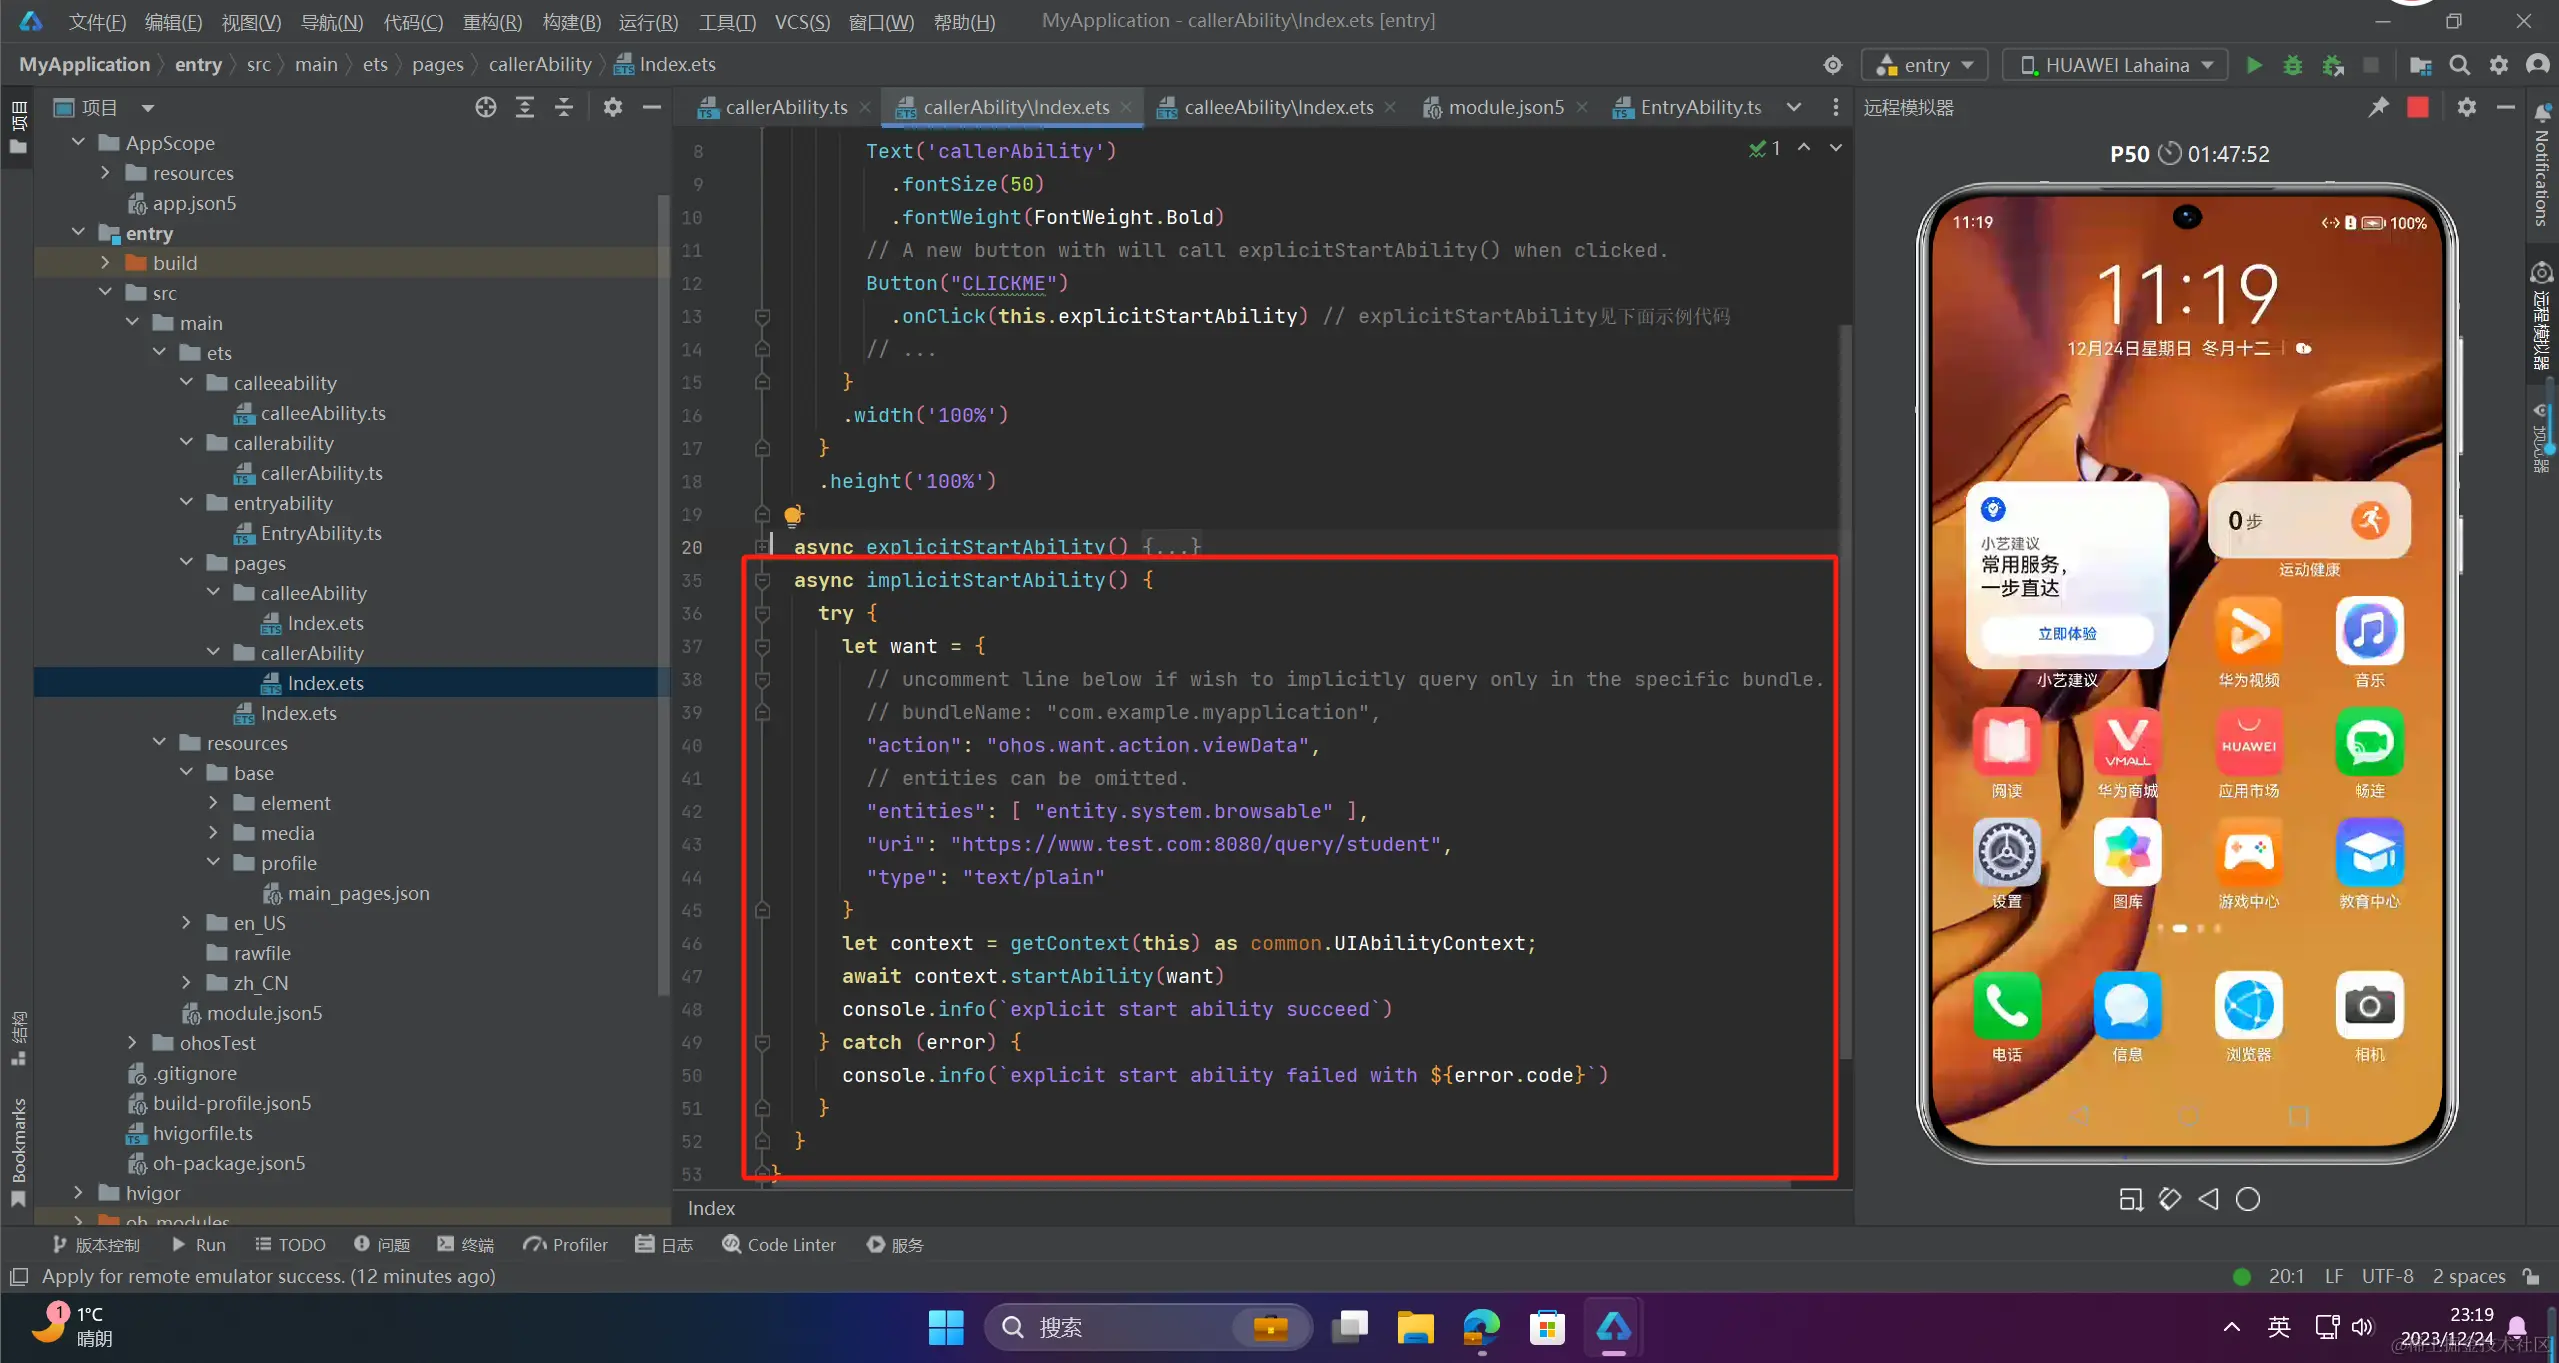The height and width of the screenshot is (1363, 2559).
Task: Toggle the pin on remote emulator panel
Action: (2378, 107)
